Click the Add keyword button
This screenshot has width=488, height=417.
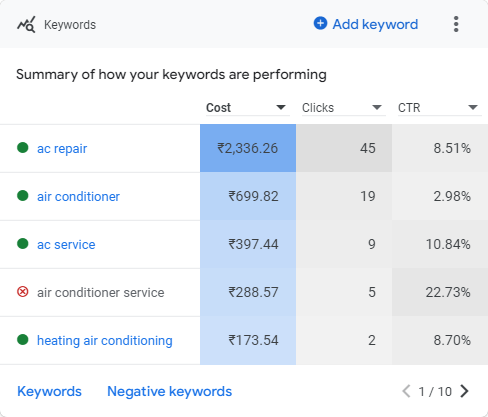point(366,24)
